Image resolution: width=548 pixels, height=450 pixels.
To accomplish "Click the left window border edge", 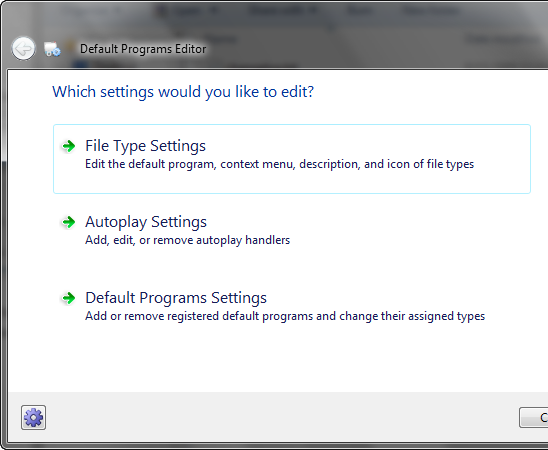I will point(3,245).
